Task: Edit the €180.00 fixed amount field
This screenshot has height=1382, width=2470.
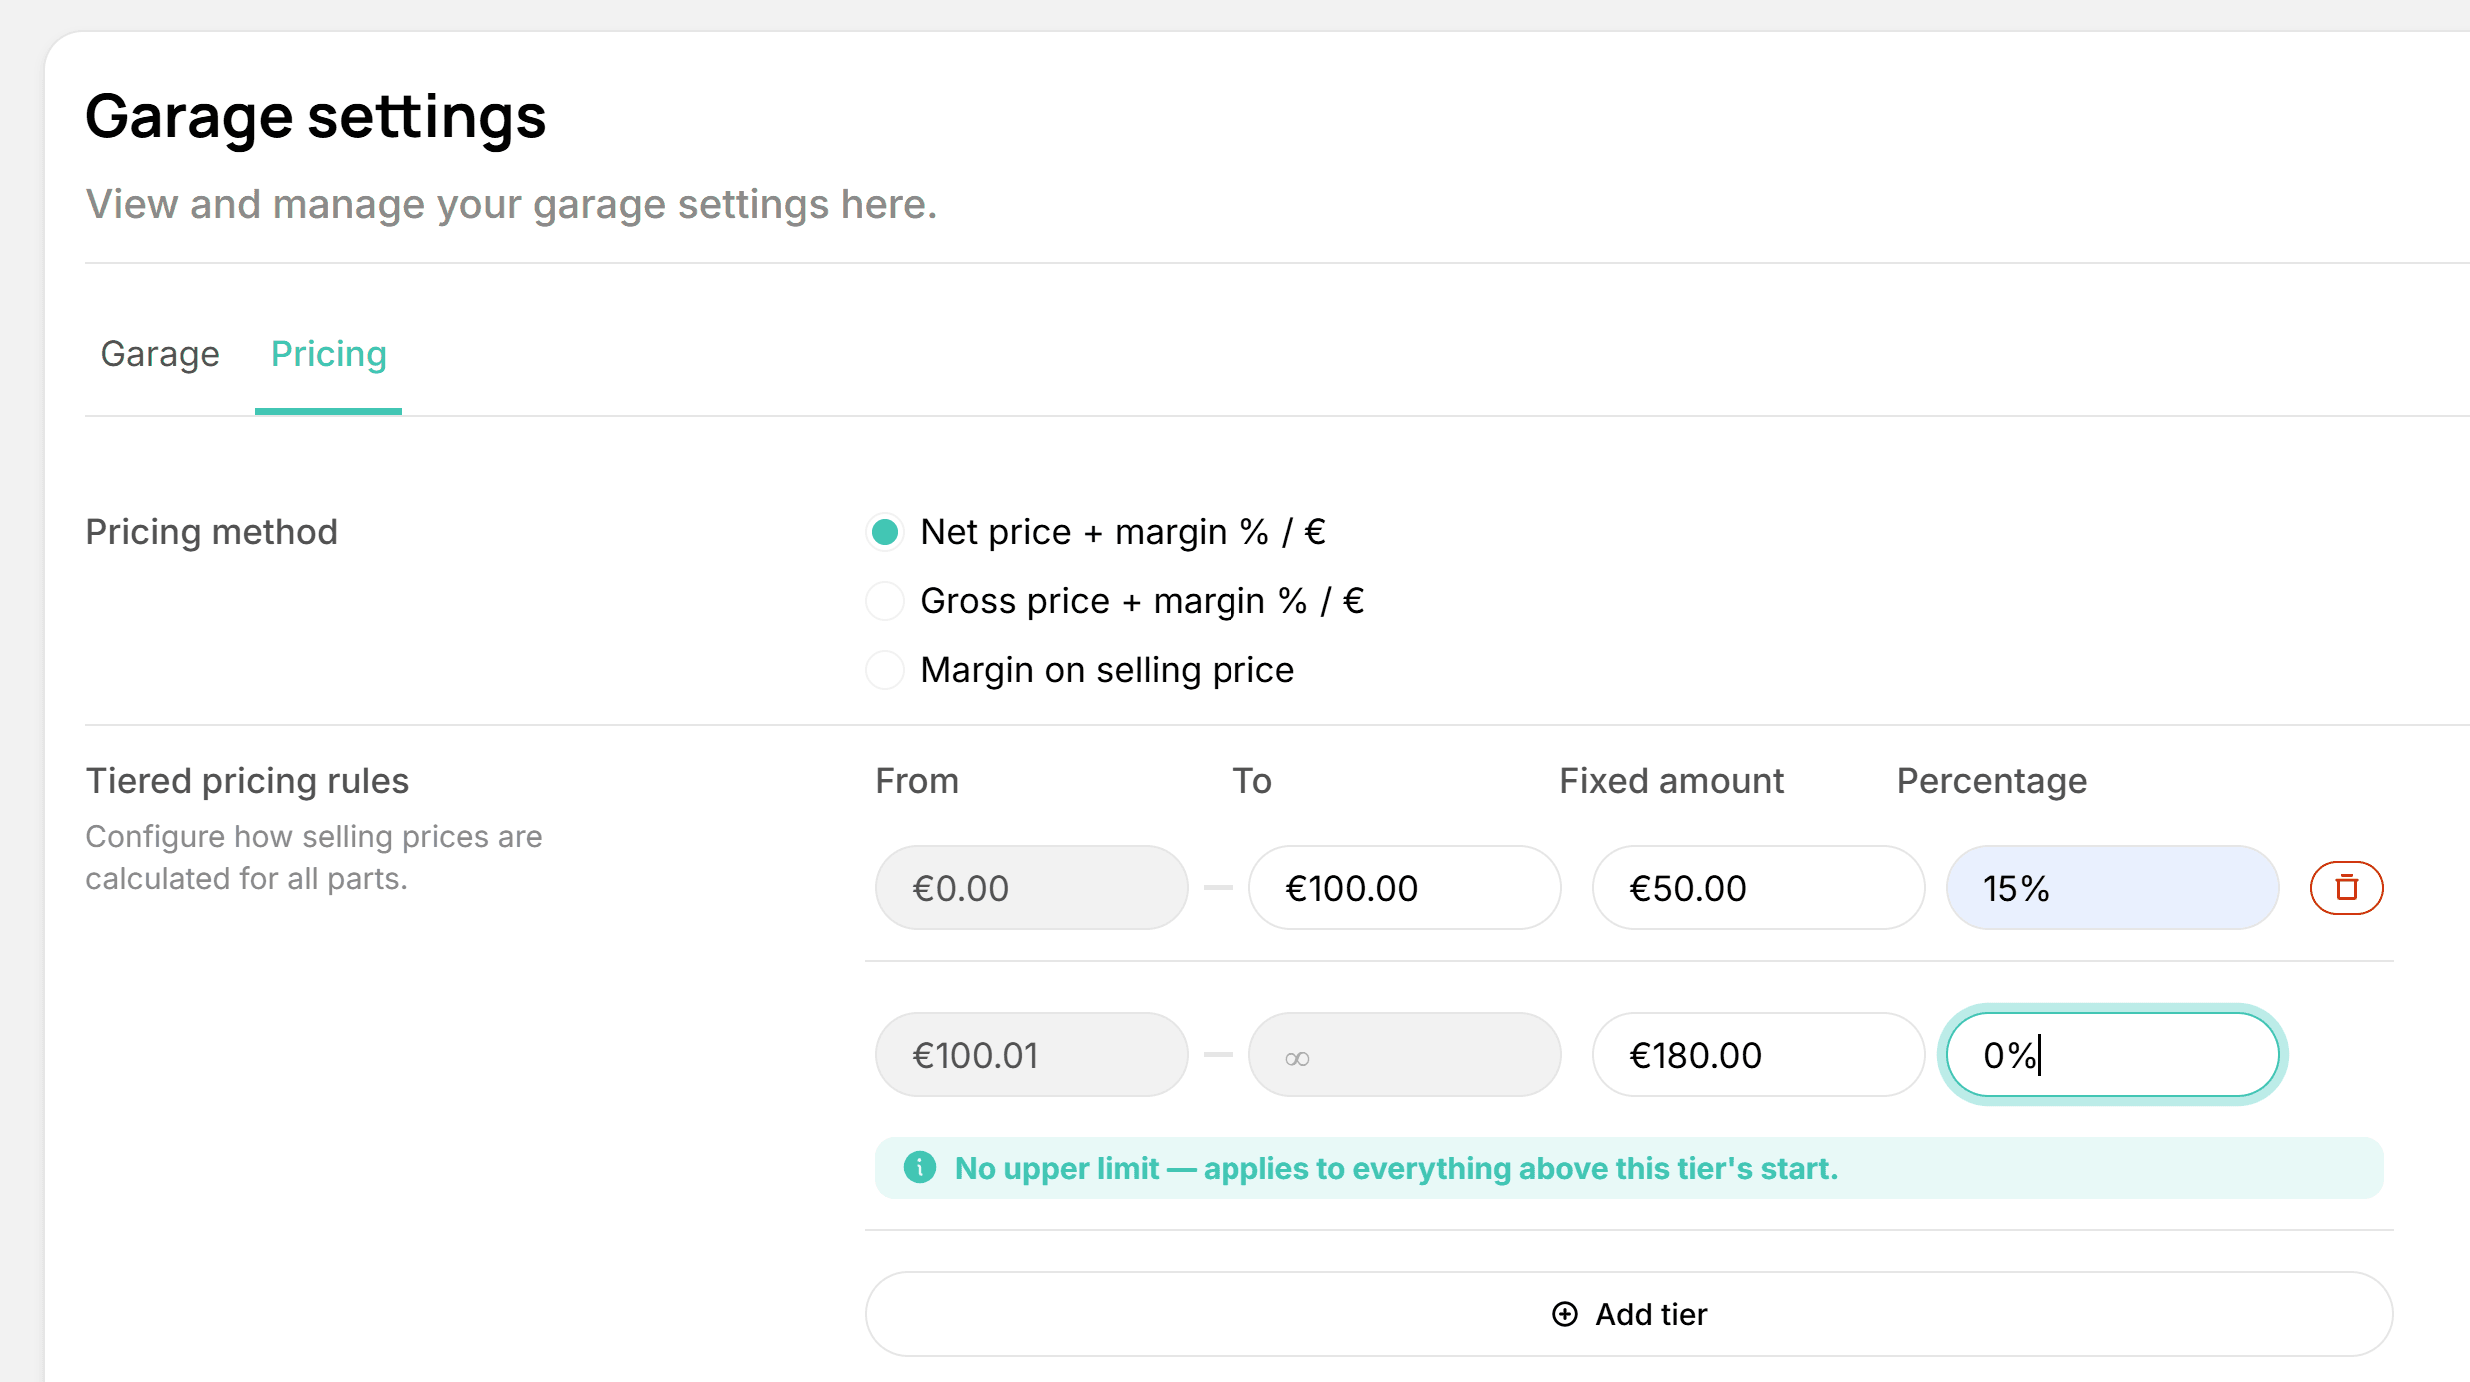Action: pyautogui.click(x=1758, y=1055)
